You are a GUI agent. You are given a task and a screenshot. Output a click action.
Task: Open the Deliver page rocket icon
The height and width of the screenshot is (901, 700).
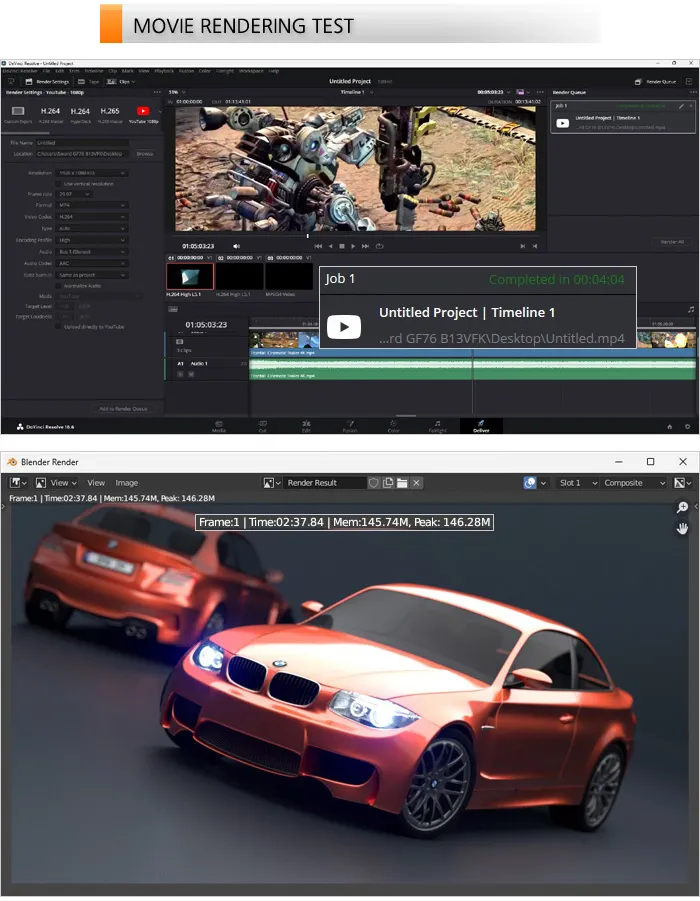[x=481, y=423]
